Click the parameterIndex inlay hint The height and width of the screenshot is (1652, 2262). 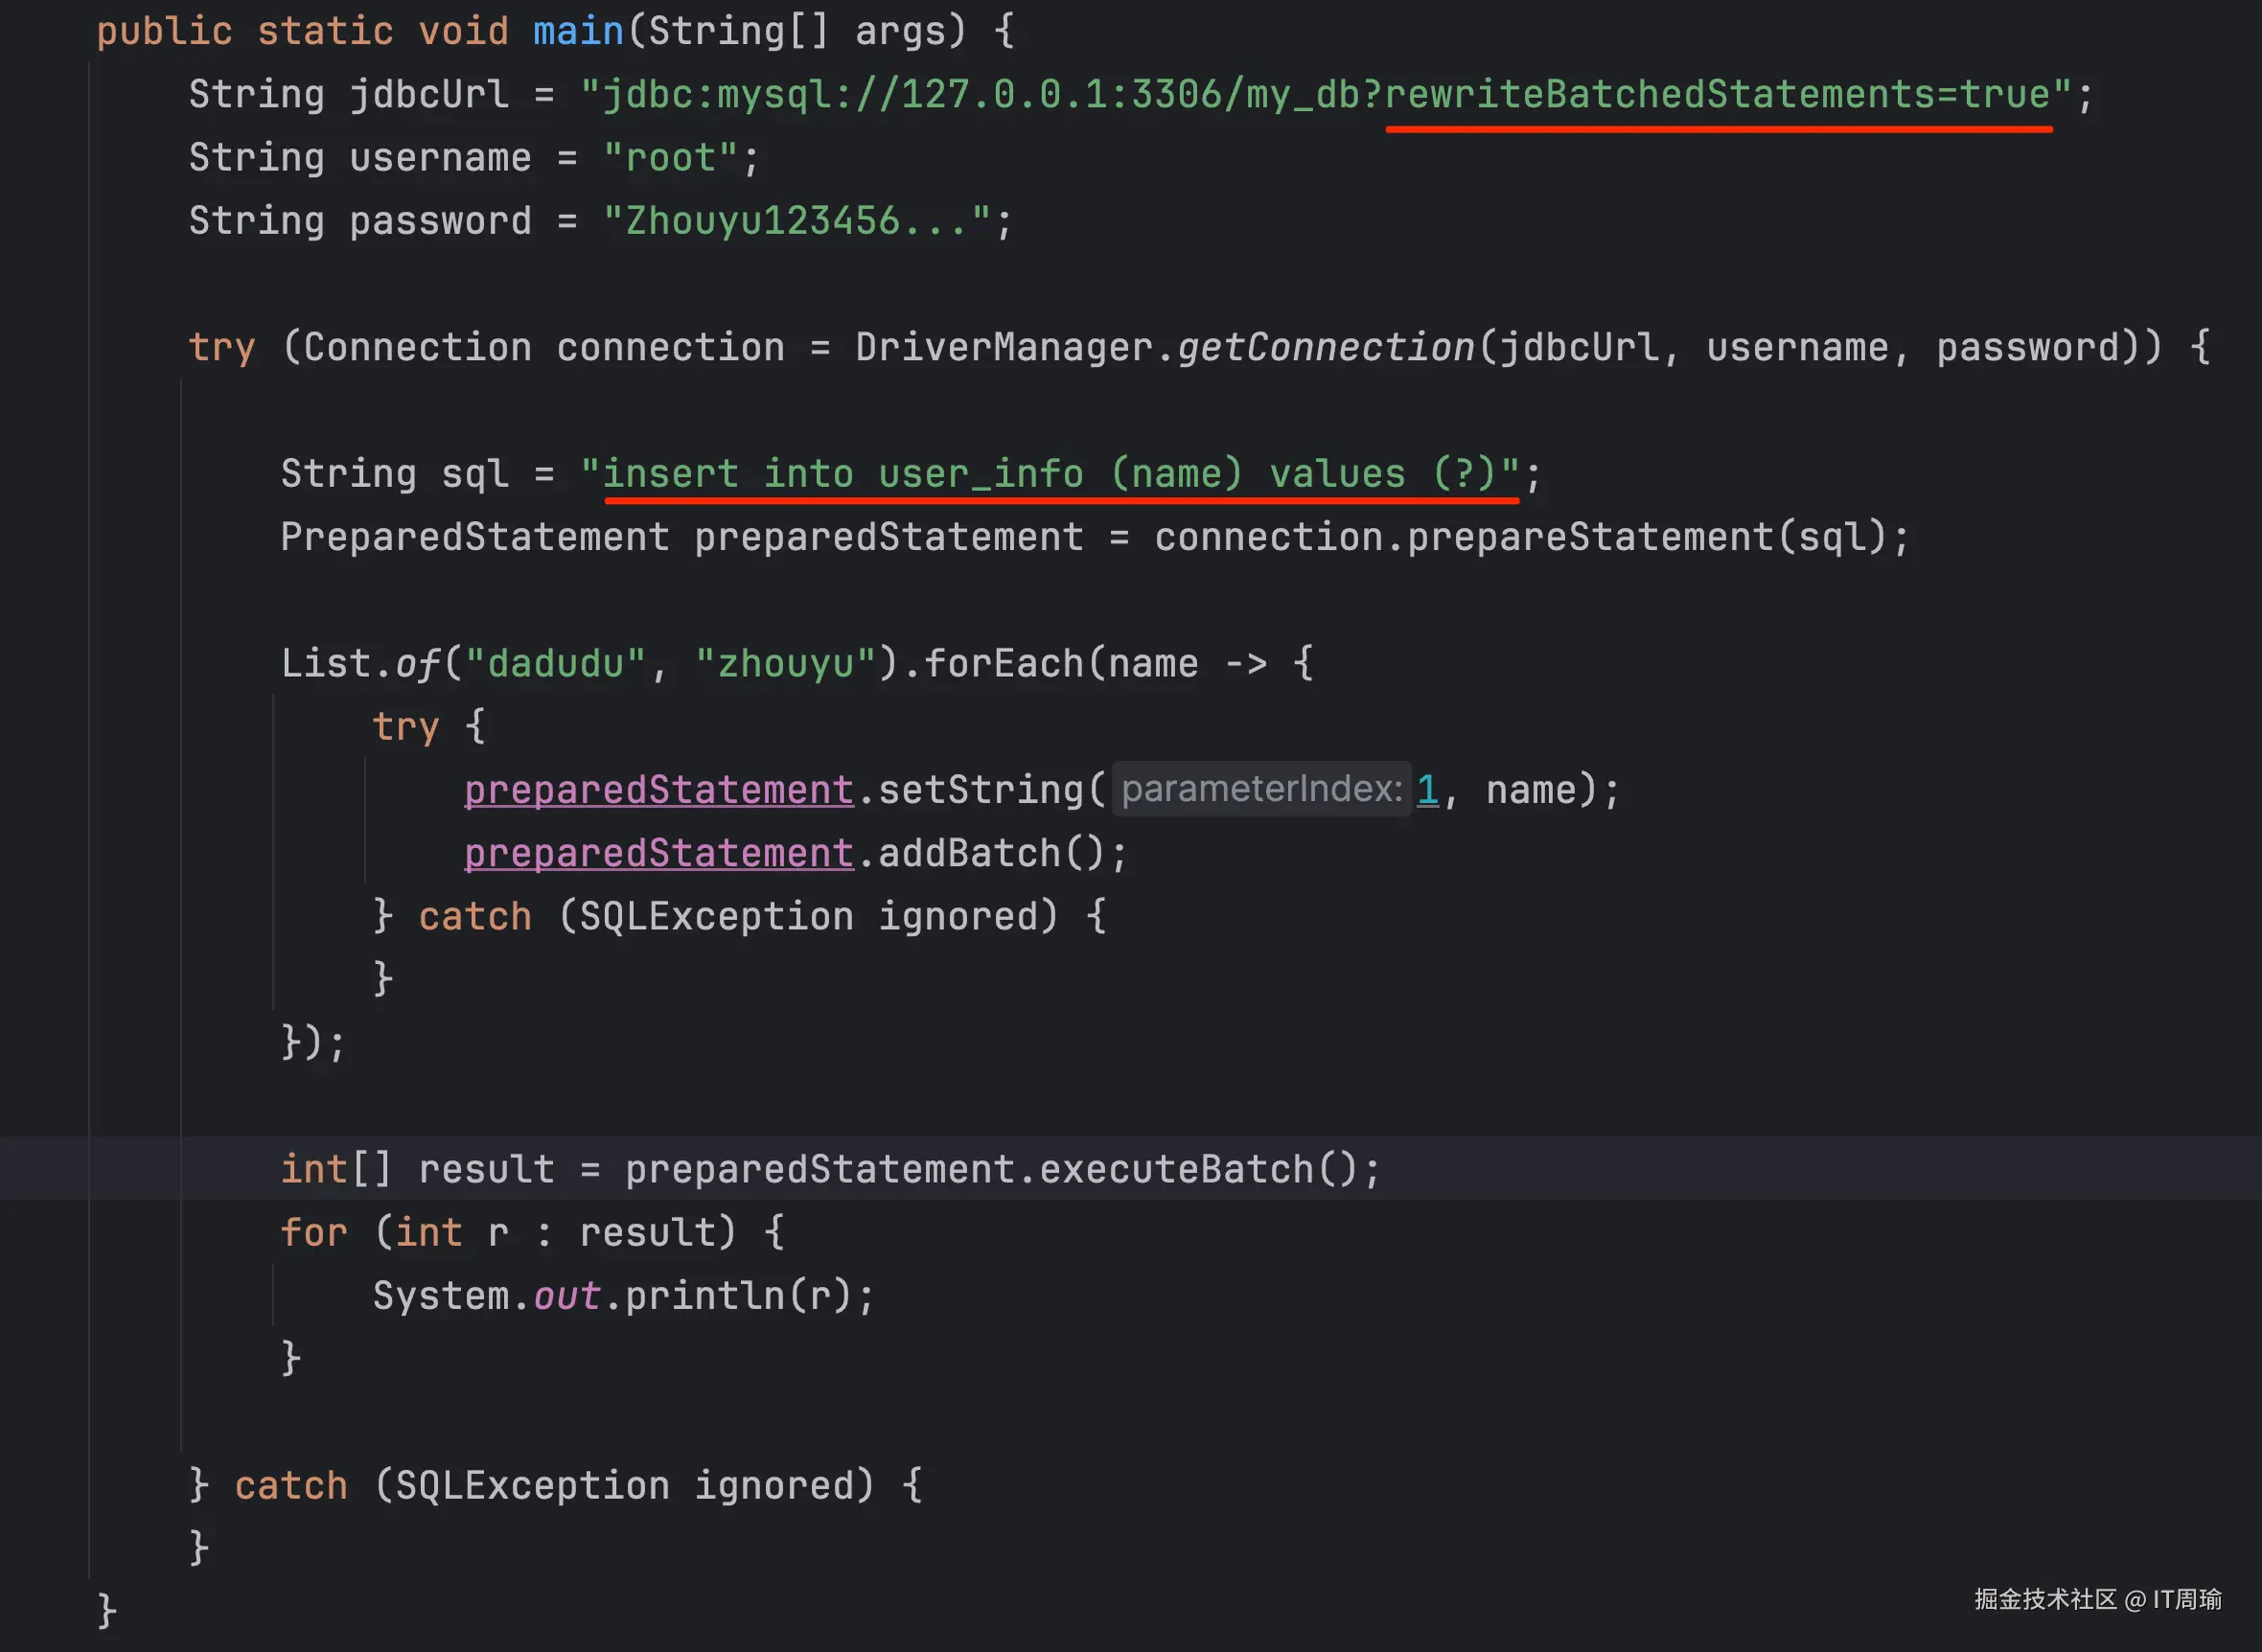[x=1261, y=790]
